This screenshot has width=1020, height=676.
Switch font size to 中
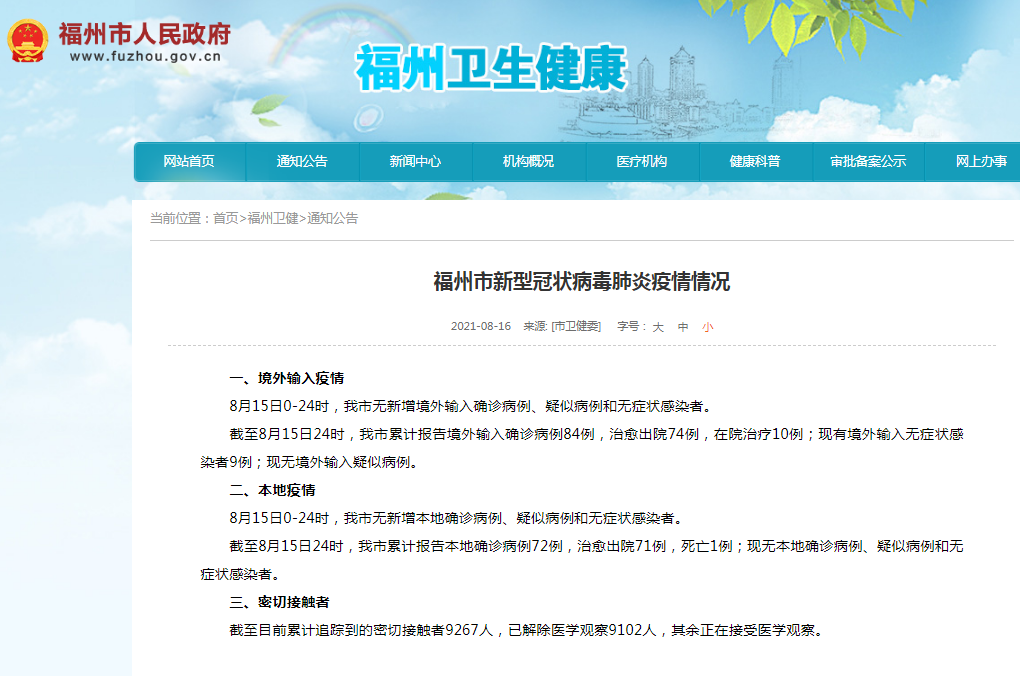[x=683, y=327]
